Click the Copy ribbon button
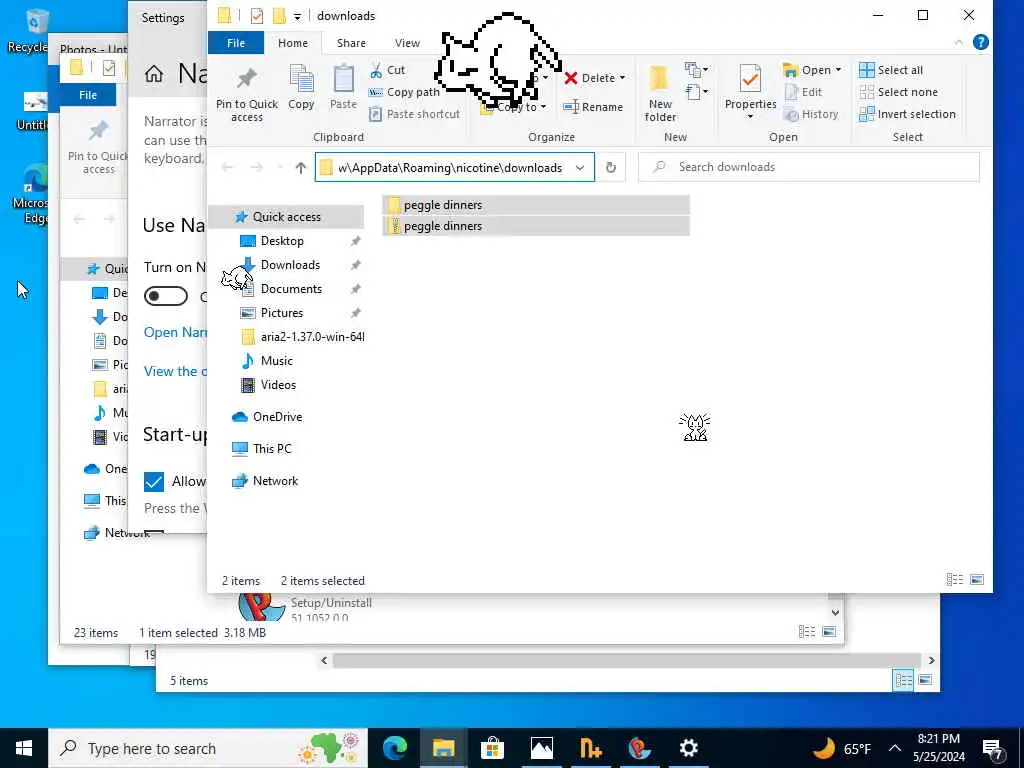 [301, 88]
